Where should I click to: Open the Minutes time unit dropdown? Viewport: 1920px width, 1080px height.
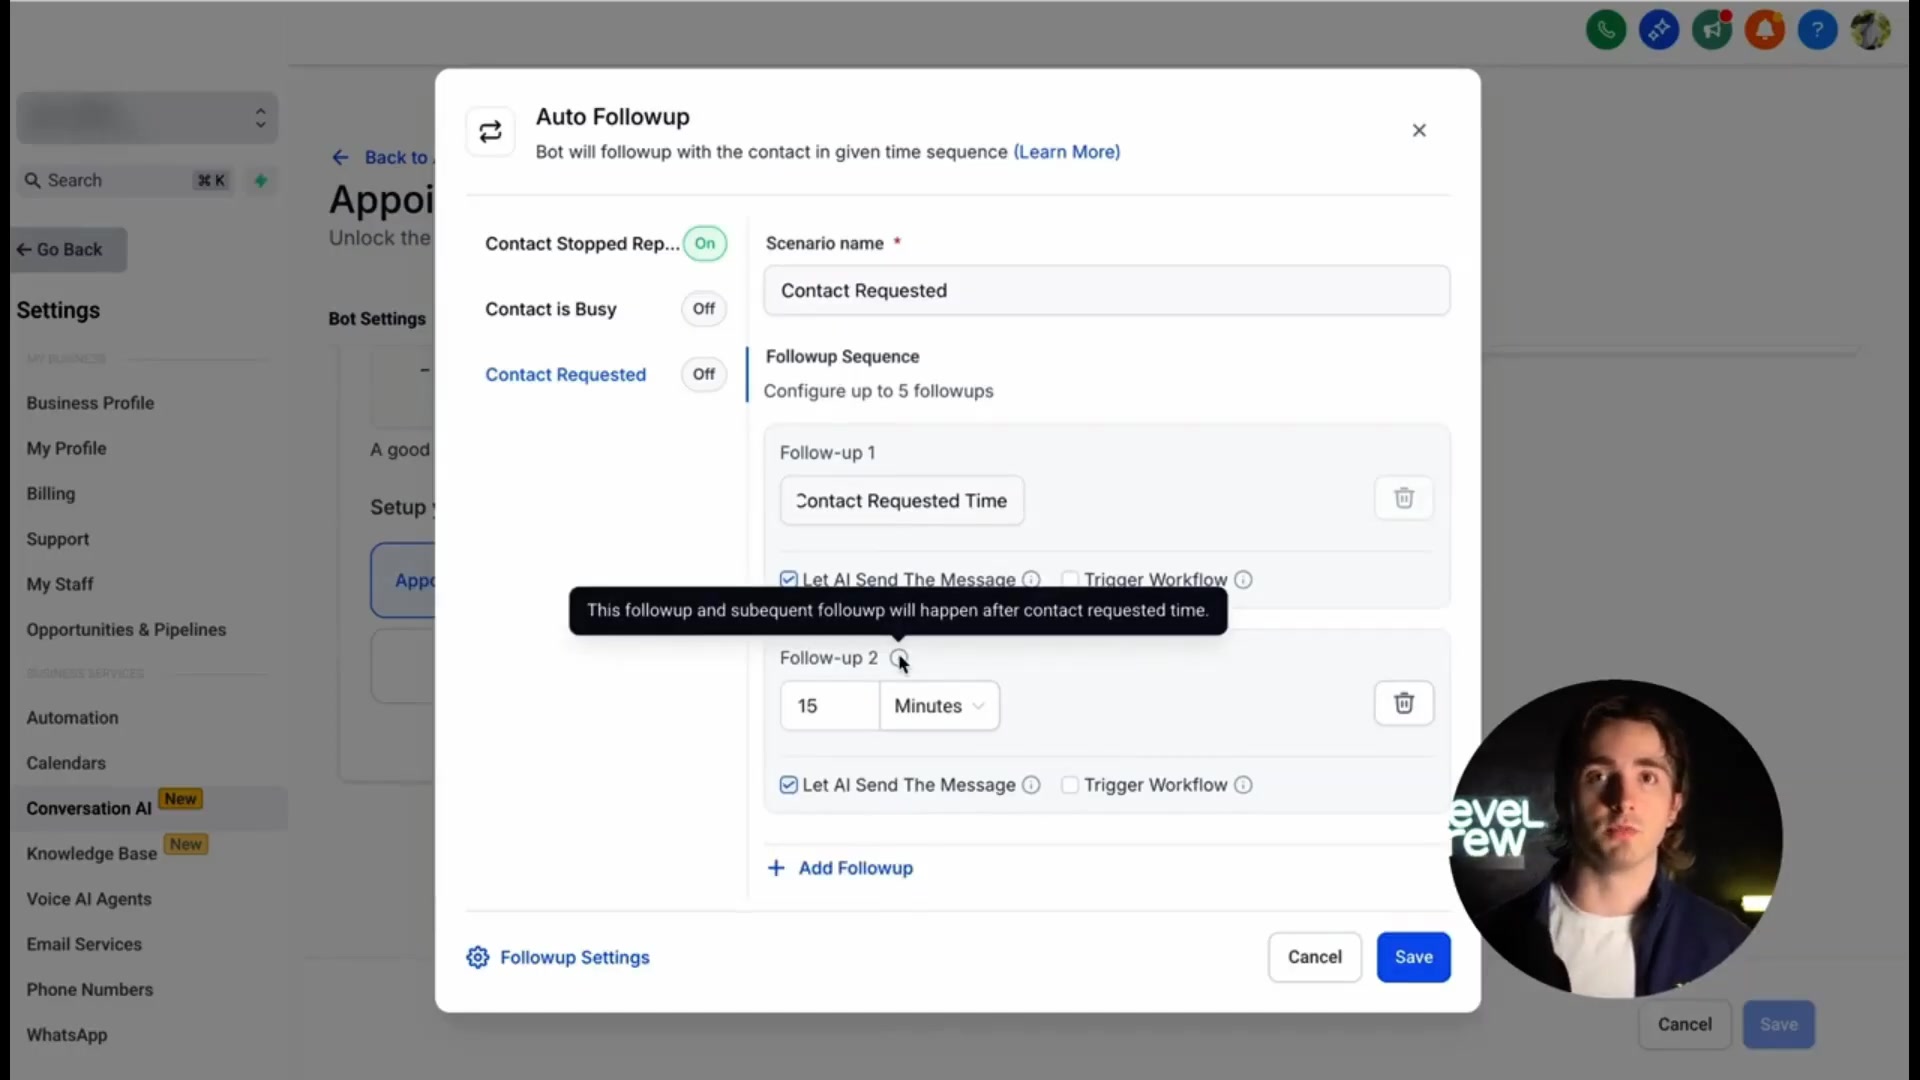tap(939, 706)
